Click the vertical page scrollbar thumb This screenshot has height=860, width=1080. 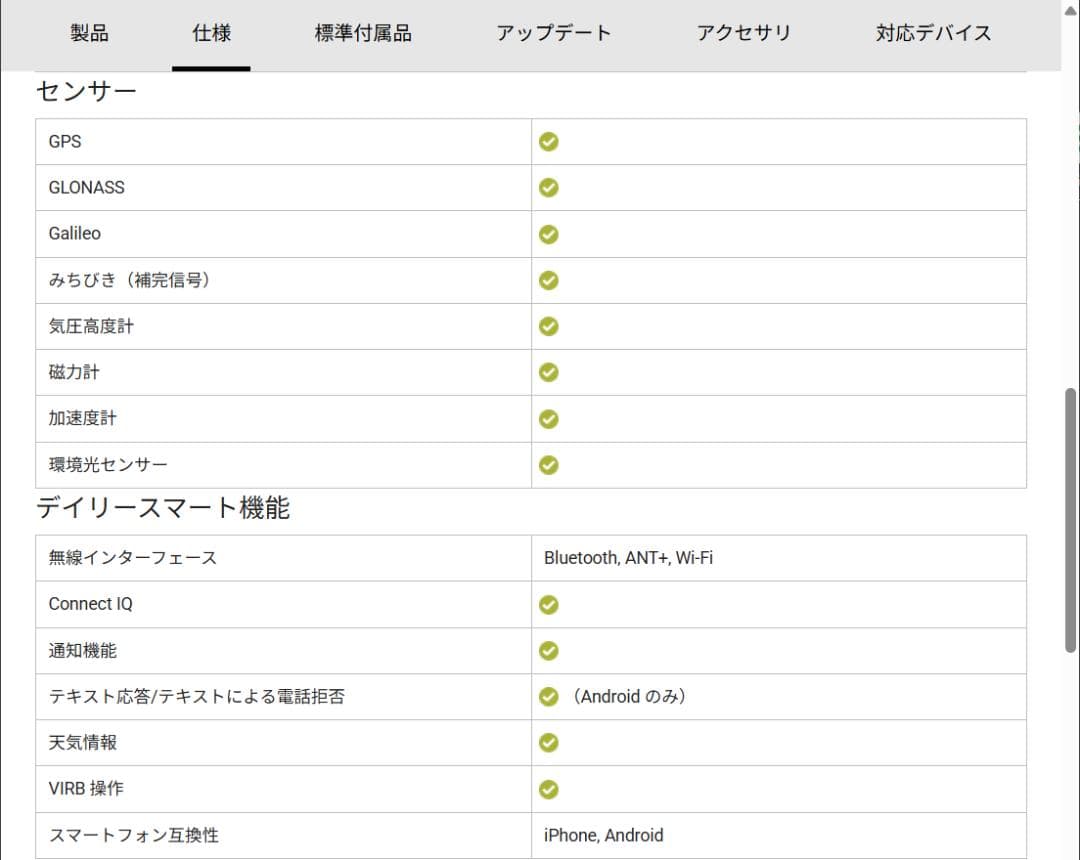pyautogui.click(x=1071, y=520)
